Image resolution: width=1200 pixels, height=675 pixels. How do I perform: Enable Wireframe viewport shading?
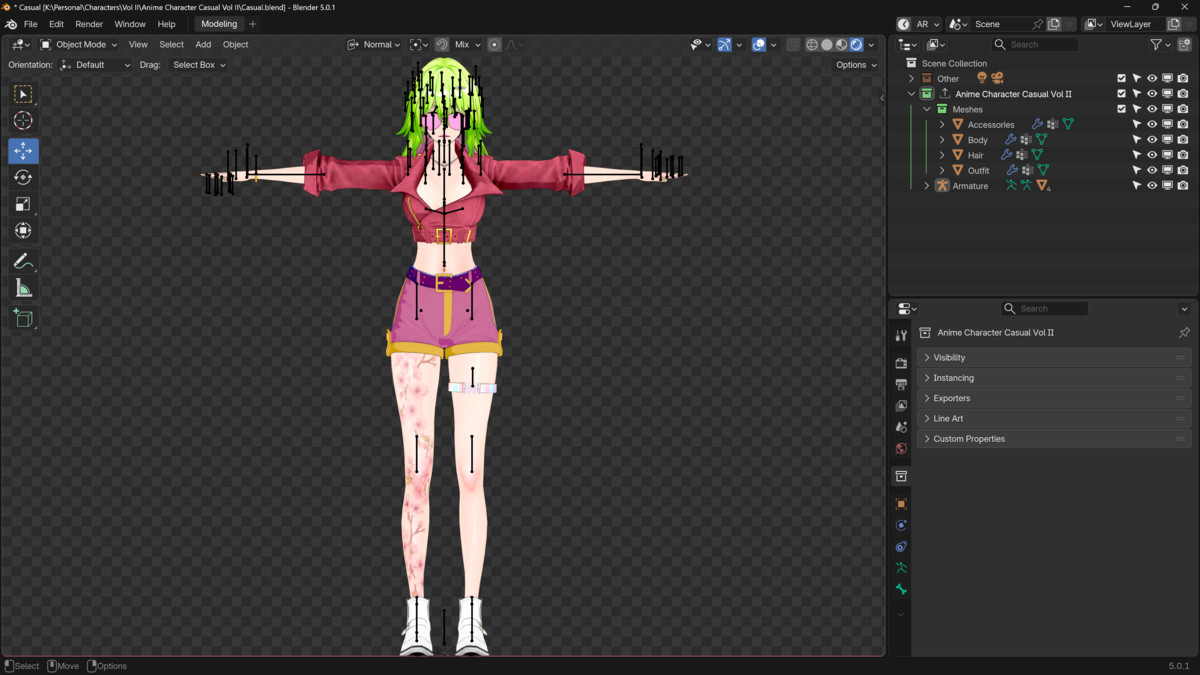click(x=812, y=44)
